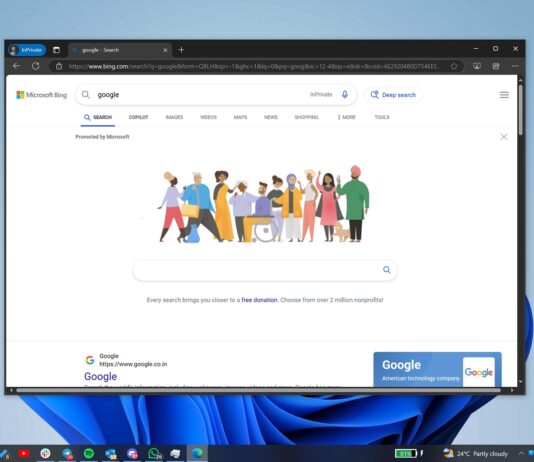Click the microphone voice search icon

coord(345,94)
